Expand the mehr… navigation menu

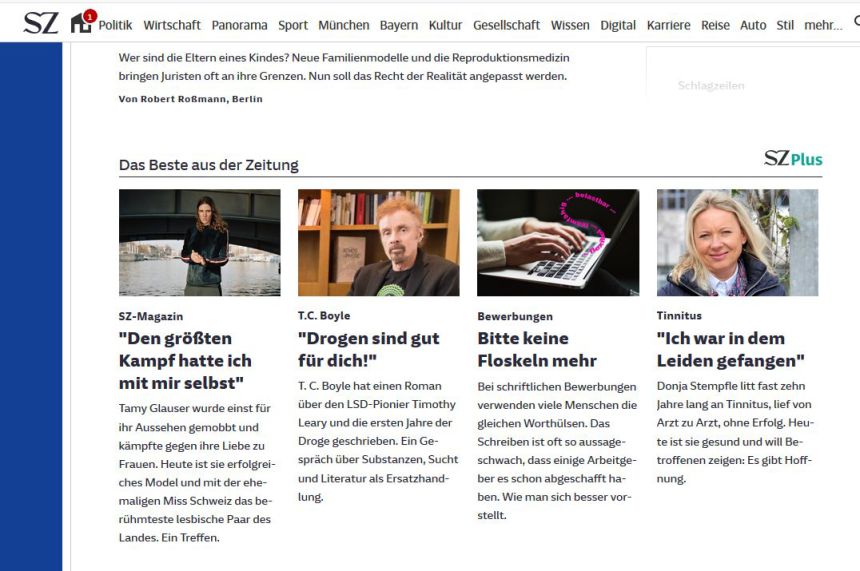pos(823,25)
